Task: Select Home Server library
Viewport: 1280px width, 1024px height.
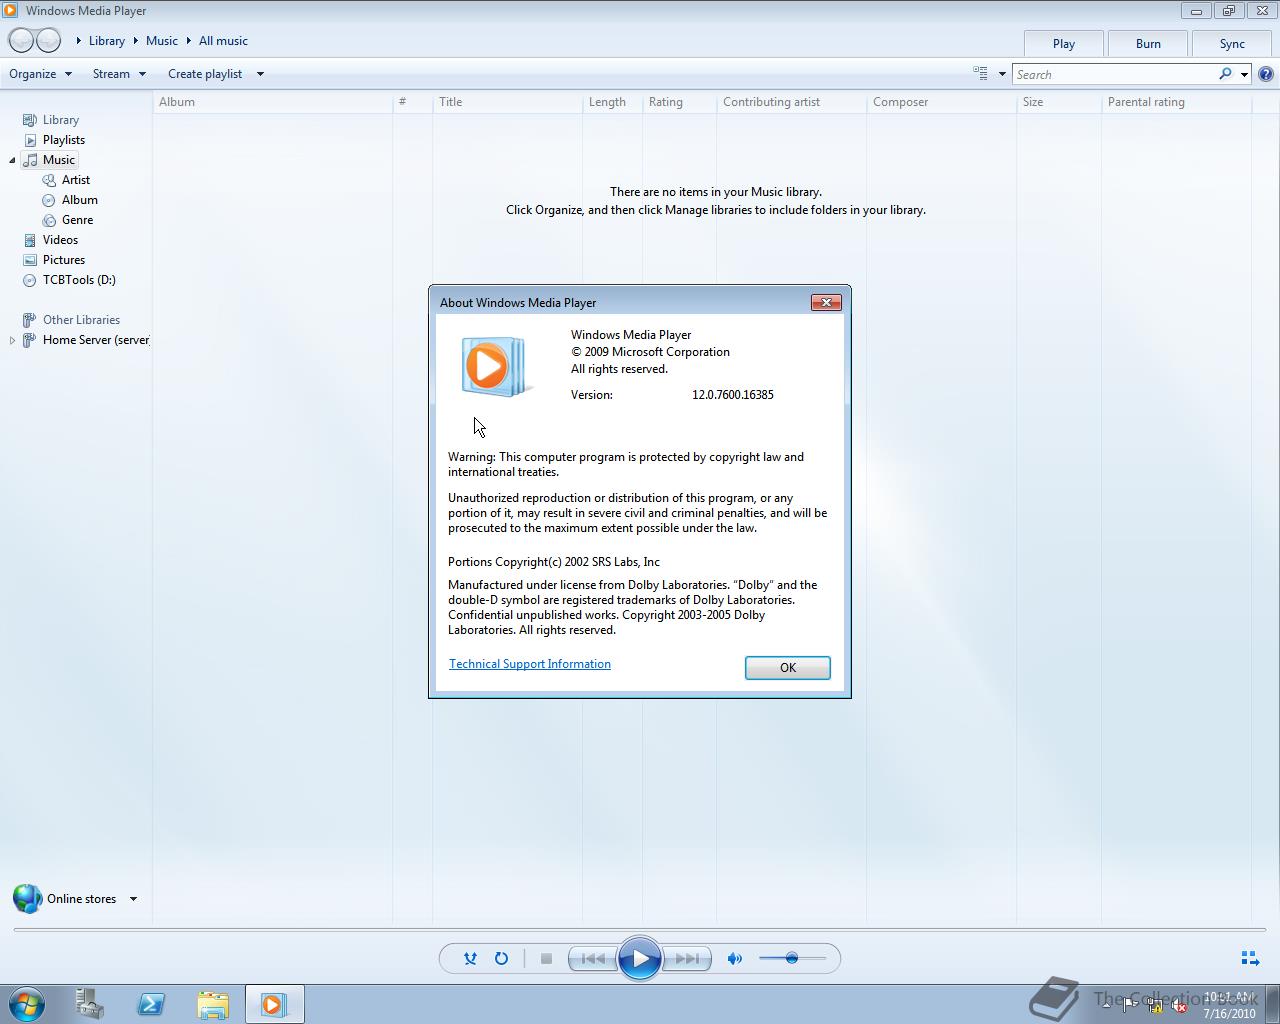Action: (x=95, y=340)
